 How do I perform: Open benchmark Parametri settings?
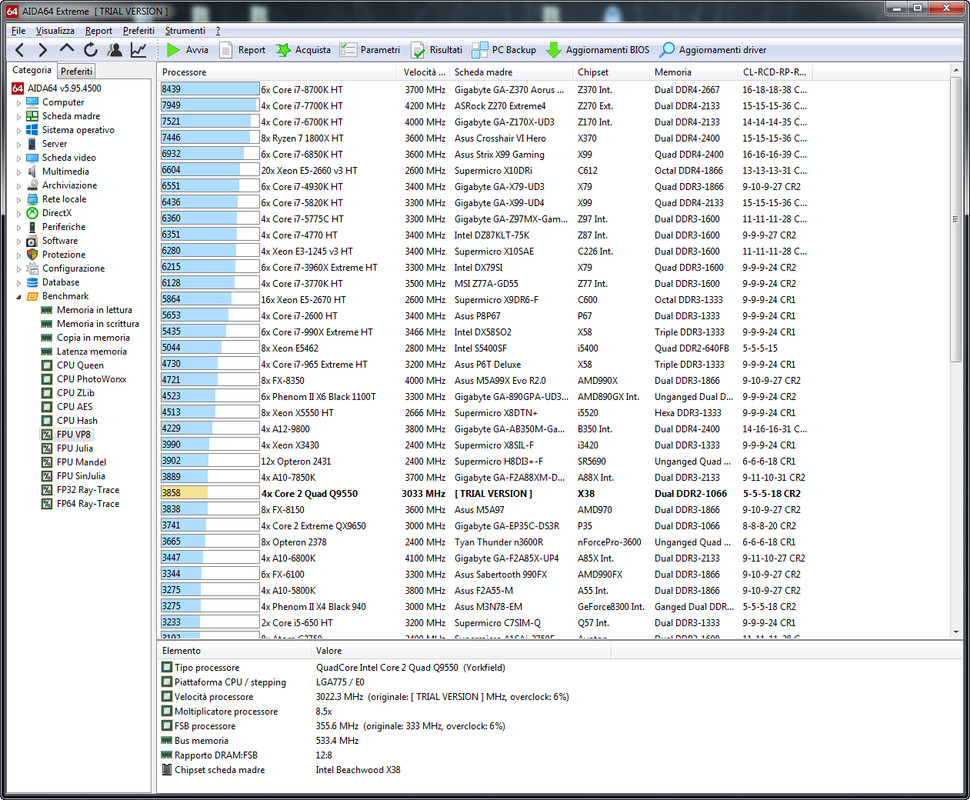(370, 50)
